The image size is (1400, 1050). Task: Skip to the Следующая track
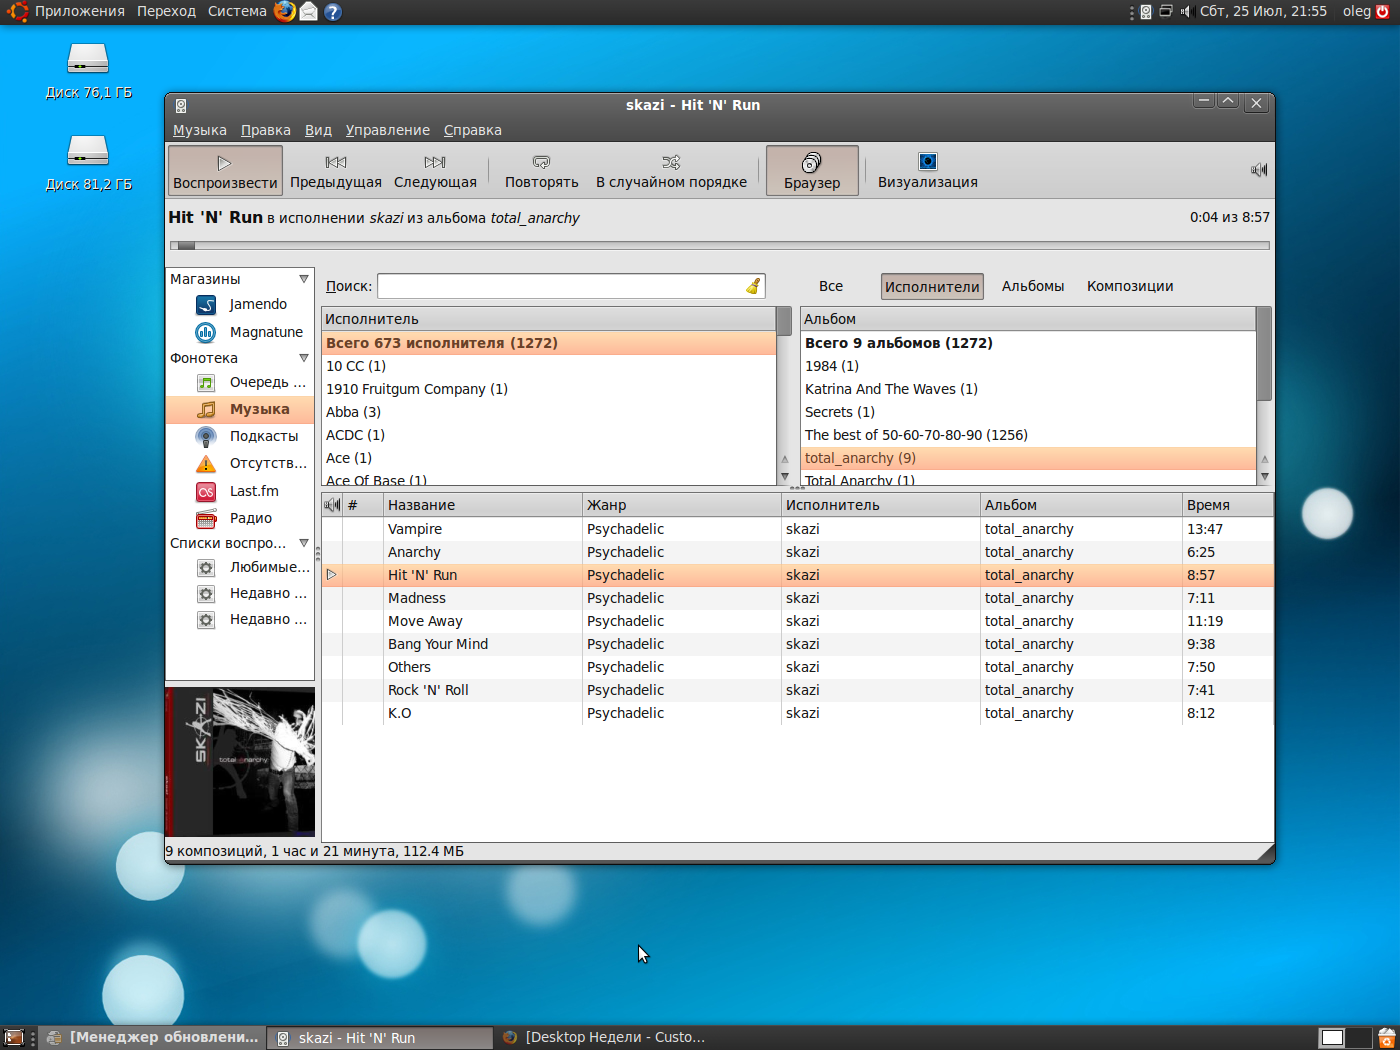435,170
